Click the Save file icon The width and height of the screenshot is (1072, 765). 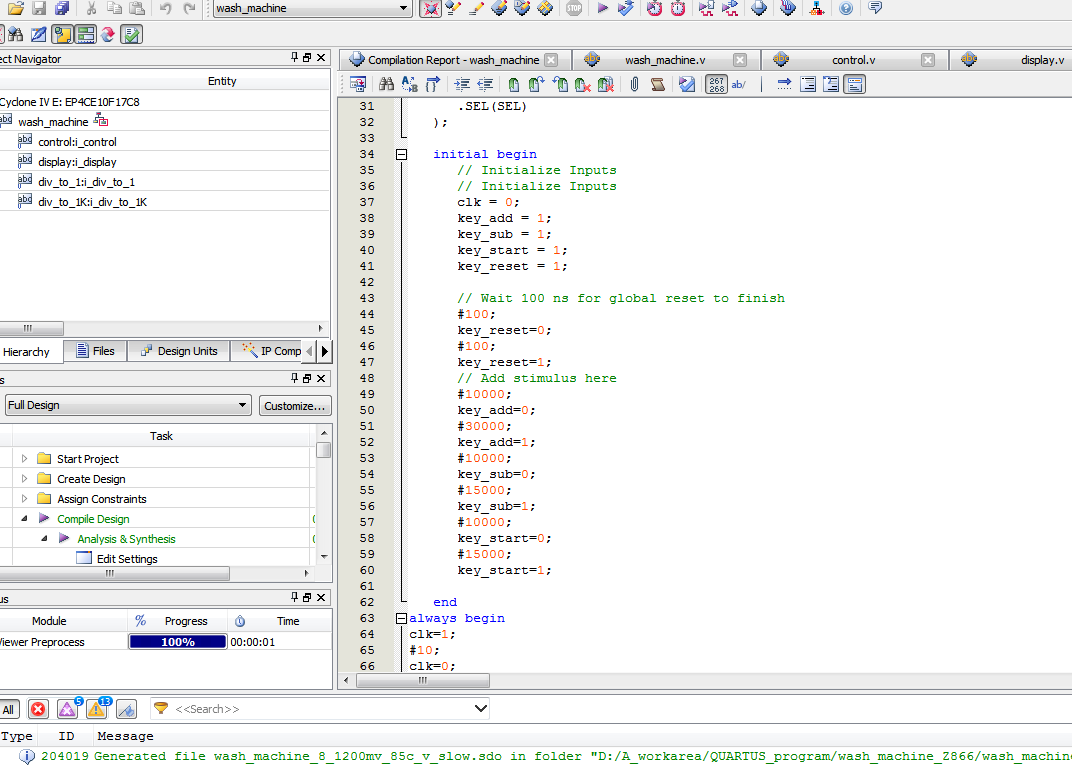[39, 8]
